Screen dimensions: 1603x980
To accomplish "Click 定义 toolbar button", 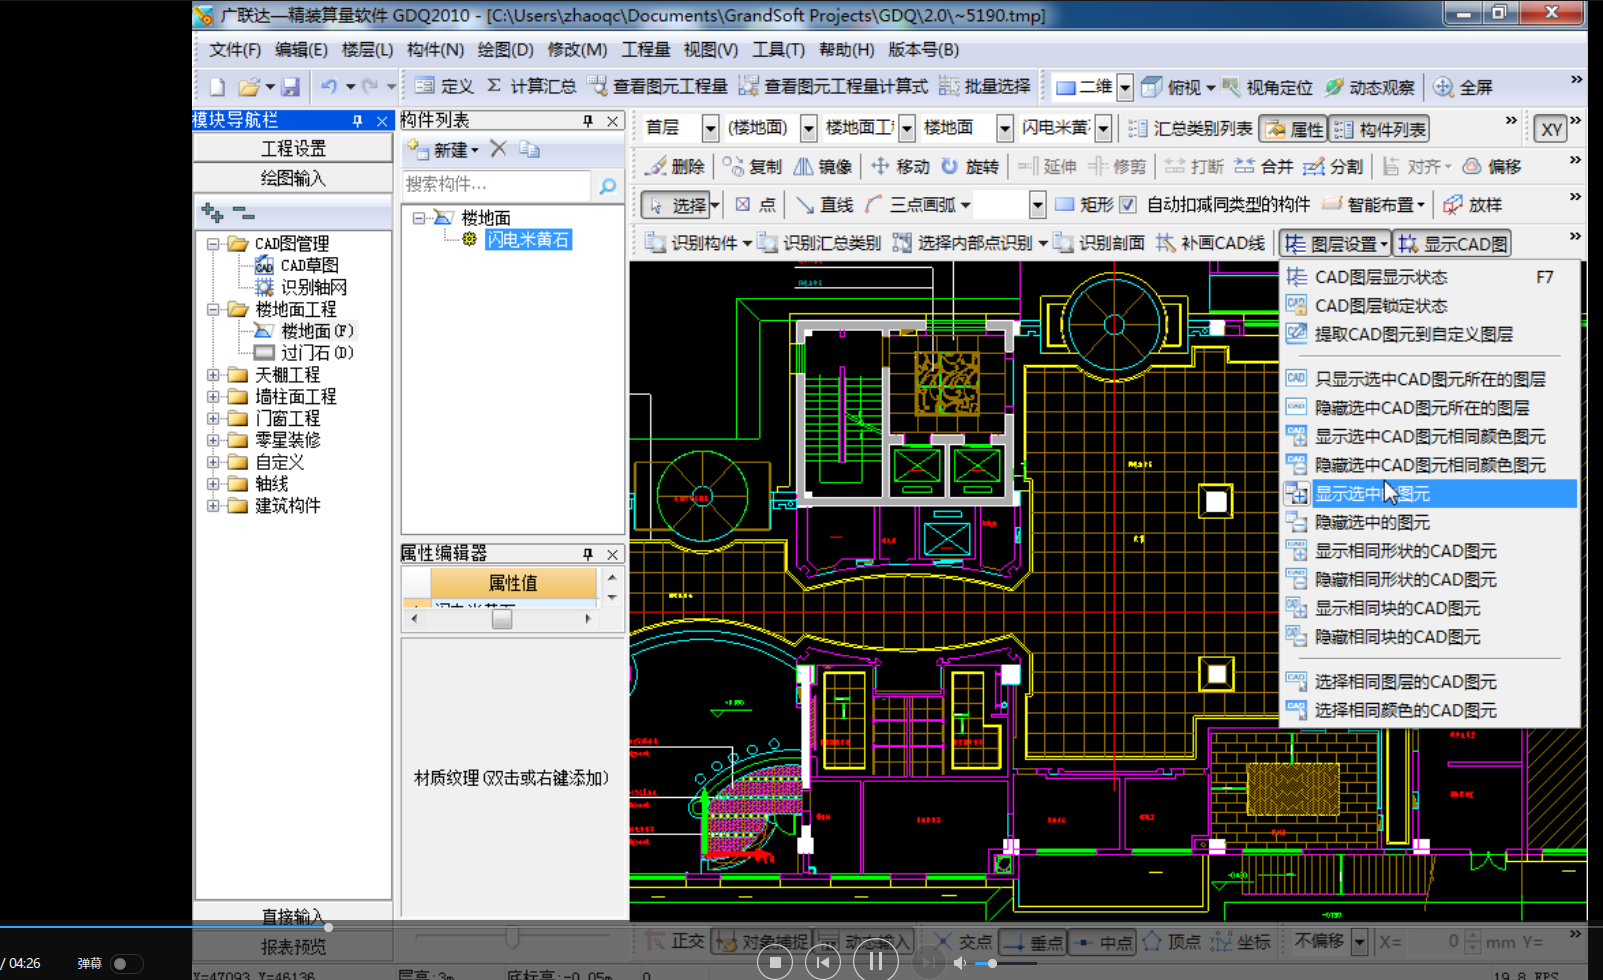I will click(x=443, y=87).
